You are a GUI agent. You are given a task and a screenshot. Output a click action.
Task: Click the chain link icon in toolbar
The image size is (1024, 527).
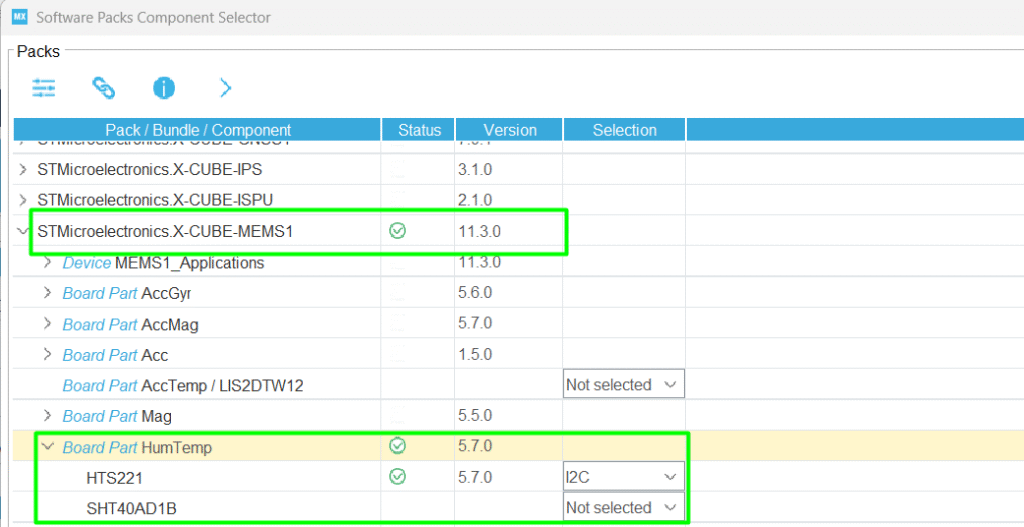[104, 88]
